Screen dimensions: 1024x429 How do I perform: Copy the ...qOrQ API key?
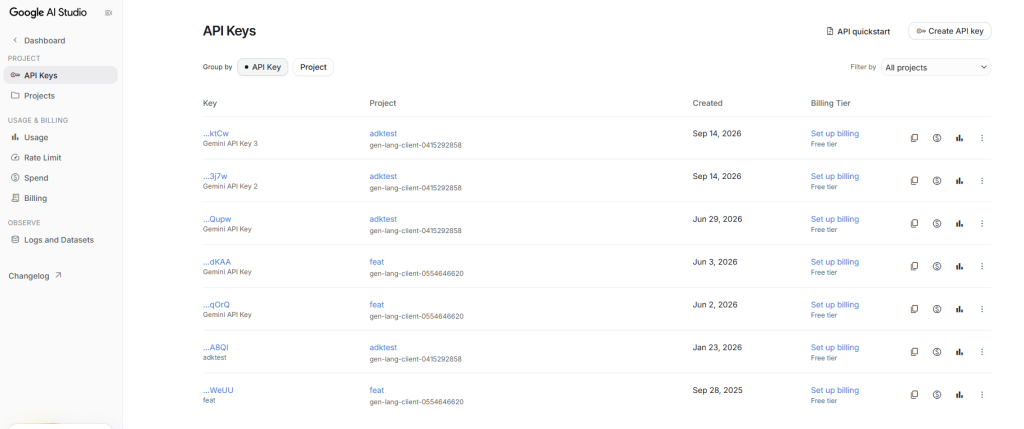pos(914,309)
